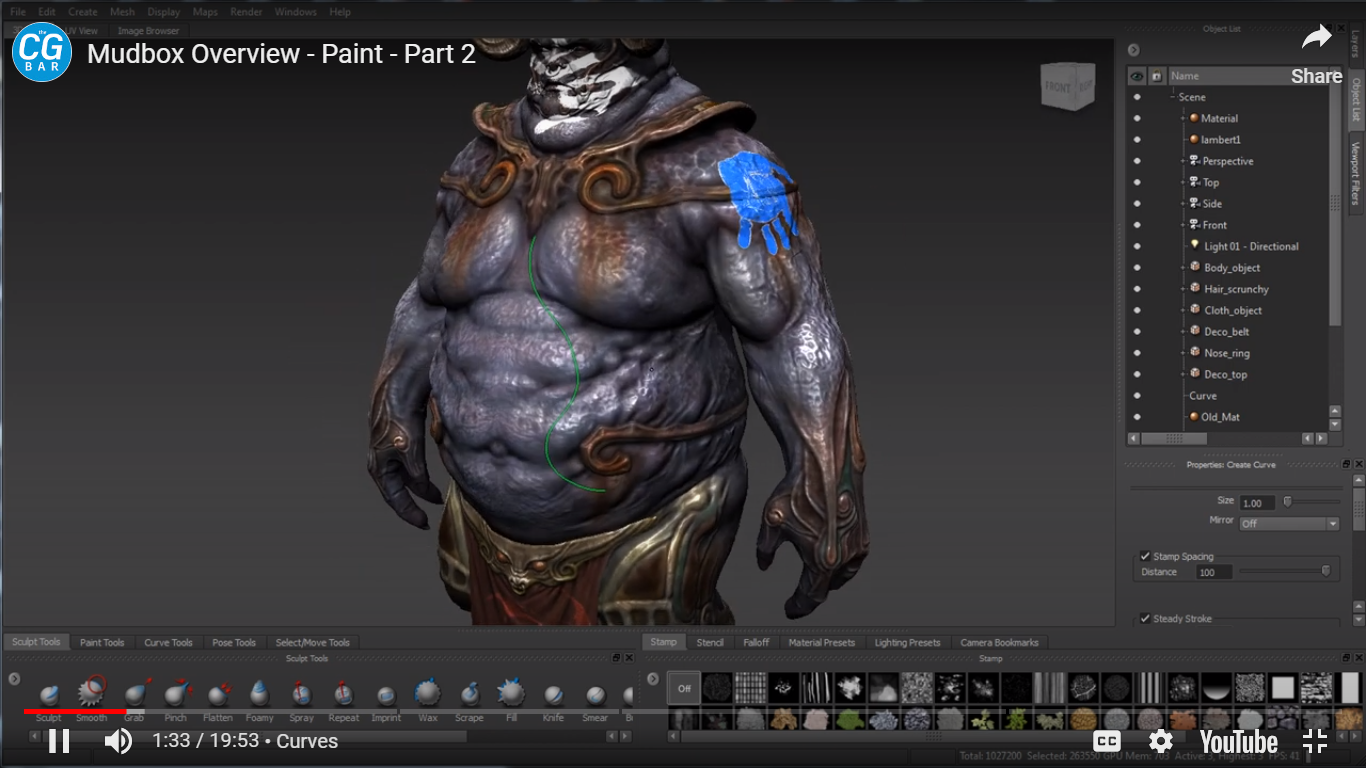This screenshot has width=1366, height=768.
Task: Select the Sculpt tool icon
Action: click(x=49, y=693)
